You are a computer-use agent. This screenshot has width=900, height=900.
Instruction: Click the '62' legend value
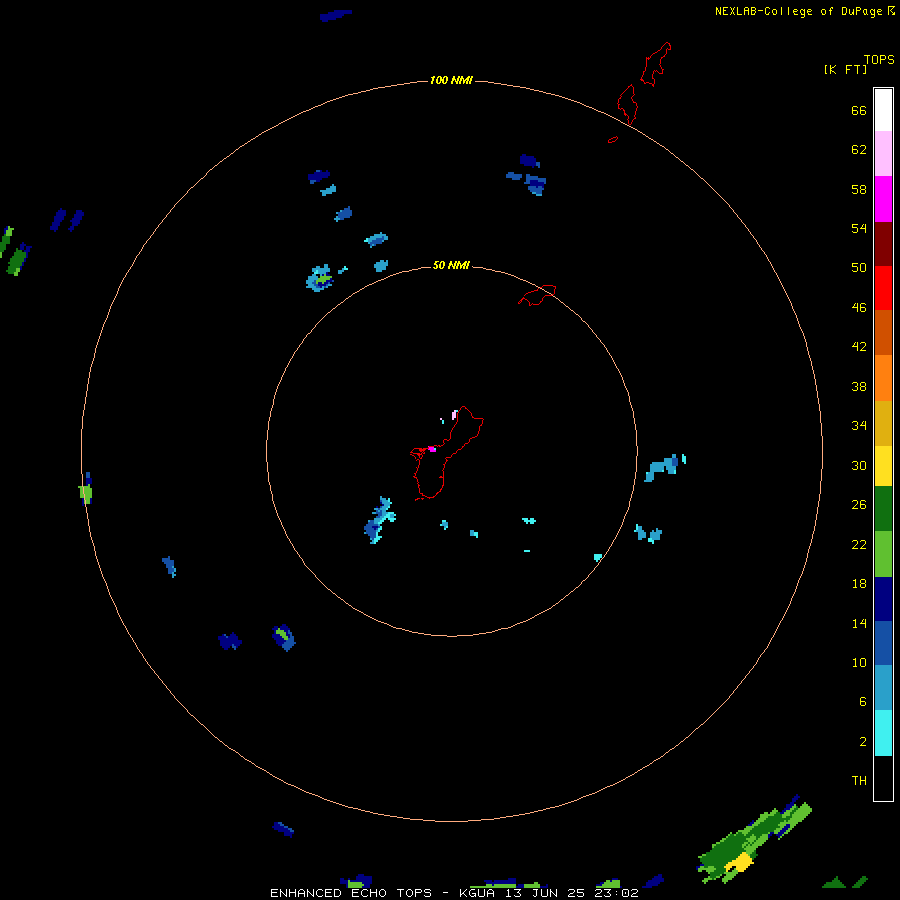click(859, 150)
